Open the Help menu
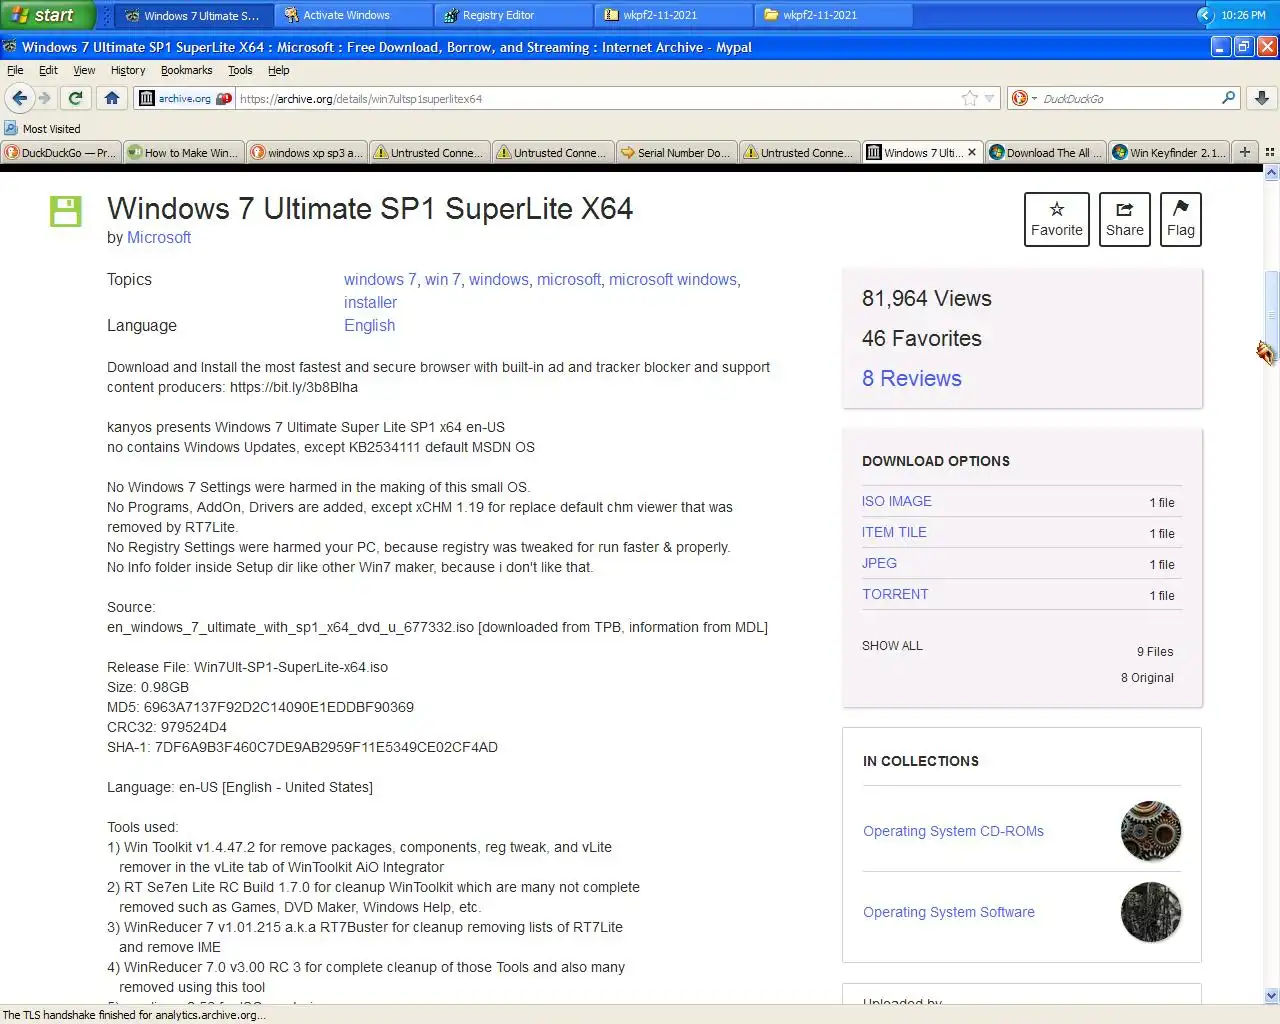Screen dimensions: 1280x1024 (278, 70)
